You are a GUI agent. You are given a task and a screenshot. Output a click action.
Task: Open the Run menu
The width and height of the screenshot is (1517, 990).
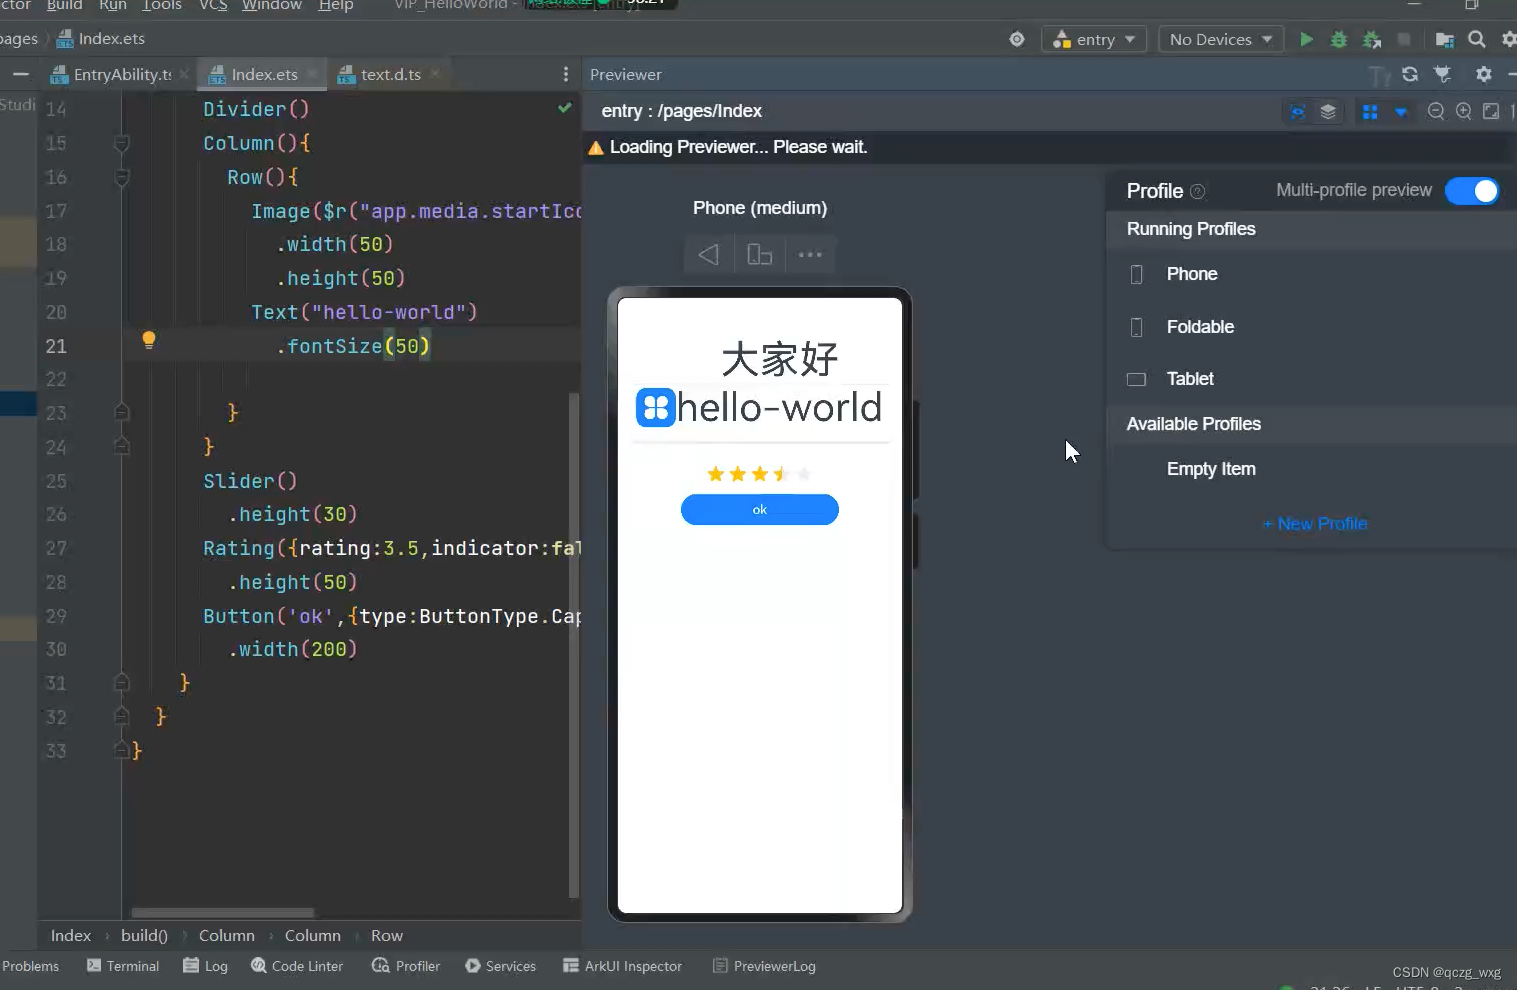tap(113, 5)
